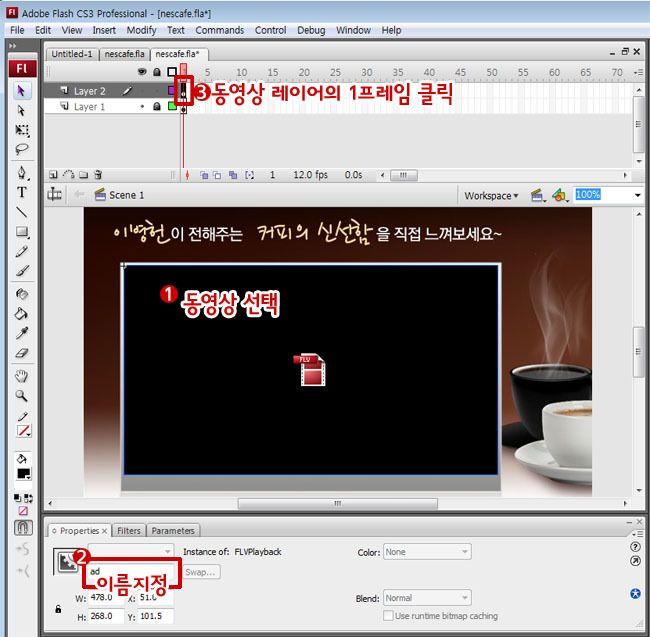The height and width of the screenshot is (637, 650).
Task: Select the Text tool
Action: [22, 192]
